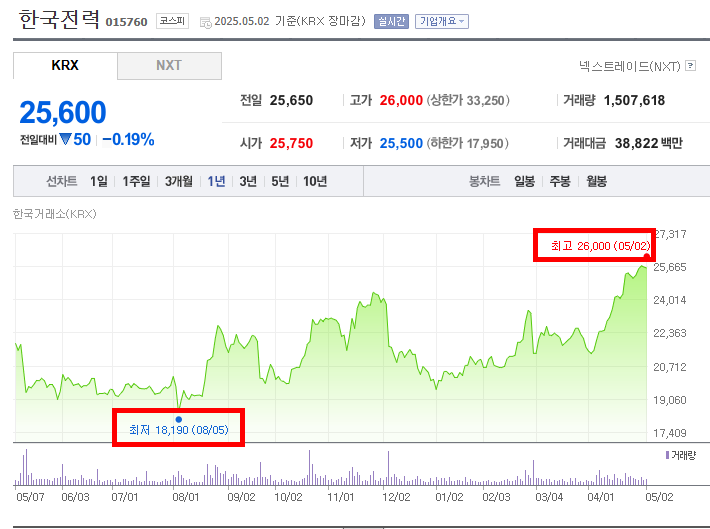Click the volume value 1,507,618

tap(634, 100)
